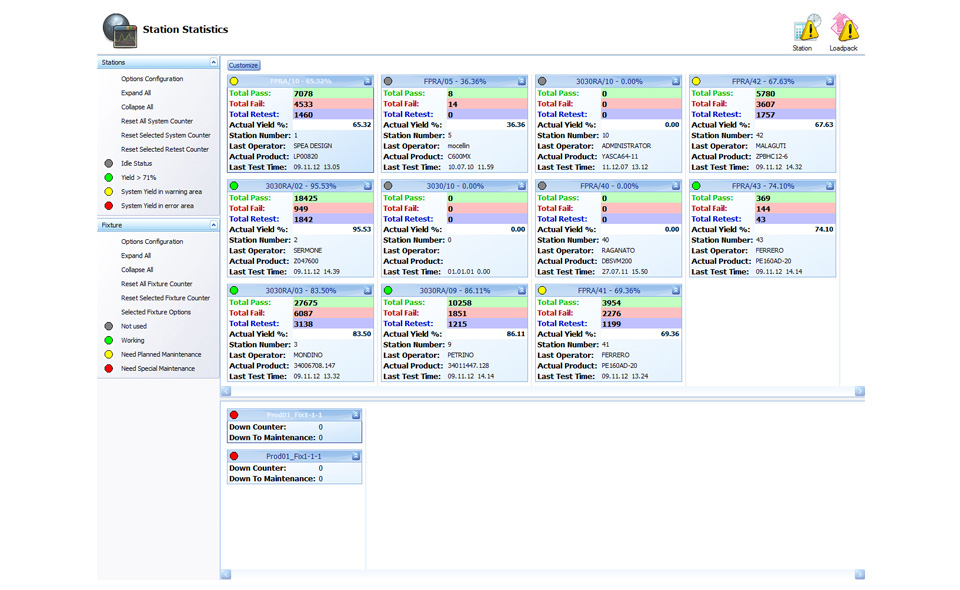Collapse the Fixture sidebar panel
960x590 pixels.
point(213,226)
